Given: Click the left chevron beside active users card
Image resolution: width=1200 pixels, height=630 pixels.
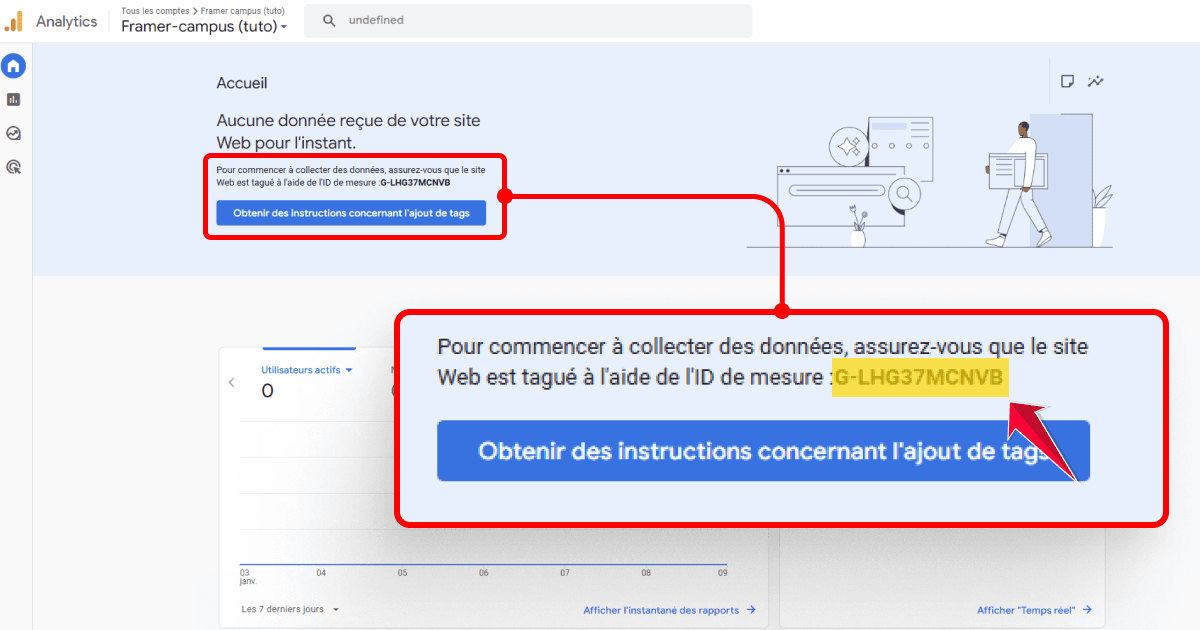Looking at the screenshot, I should point(231,381).
